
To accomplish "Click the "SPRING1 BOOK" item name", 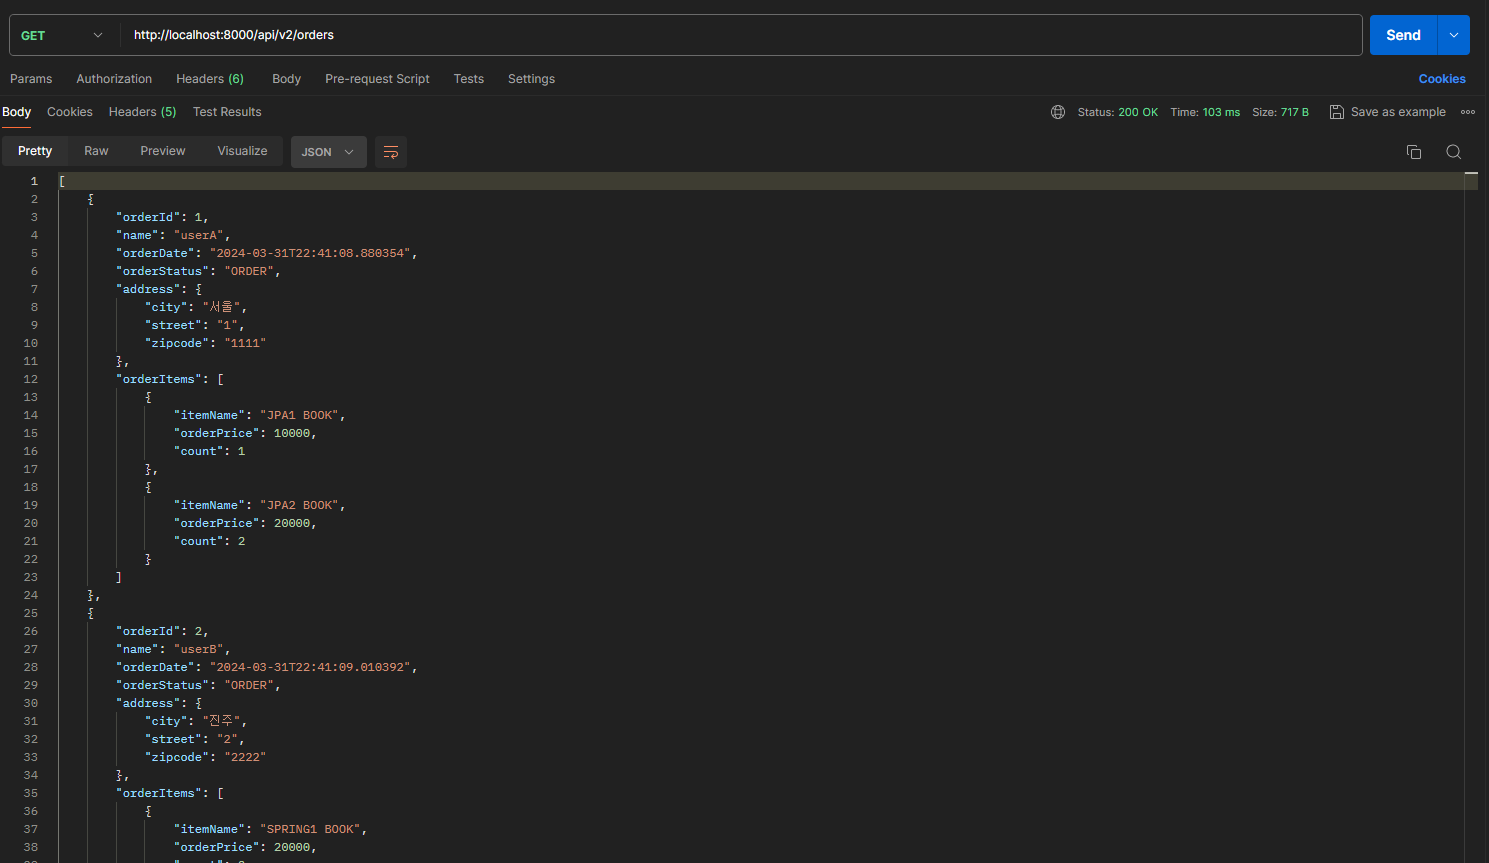I will (310, 829).
